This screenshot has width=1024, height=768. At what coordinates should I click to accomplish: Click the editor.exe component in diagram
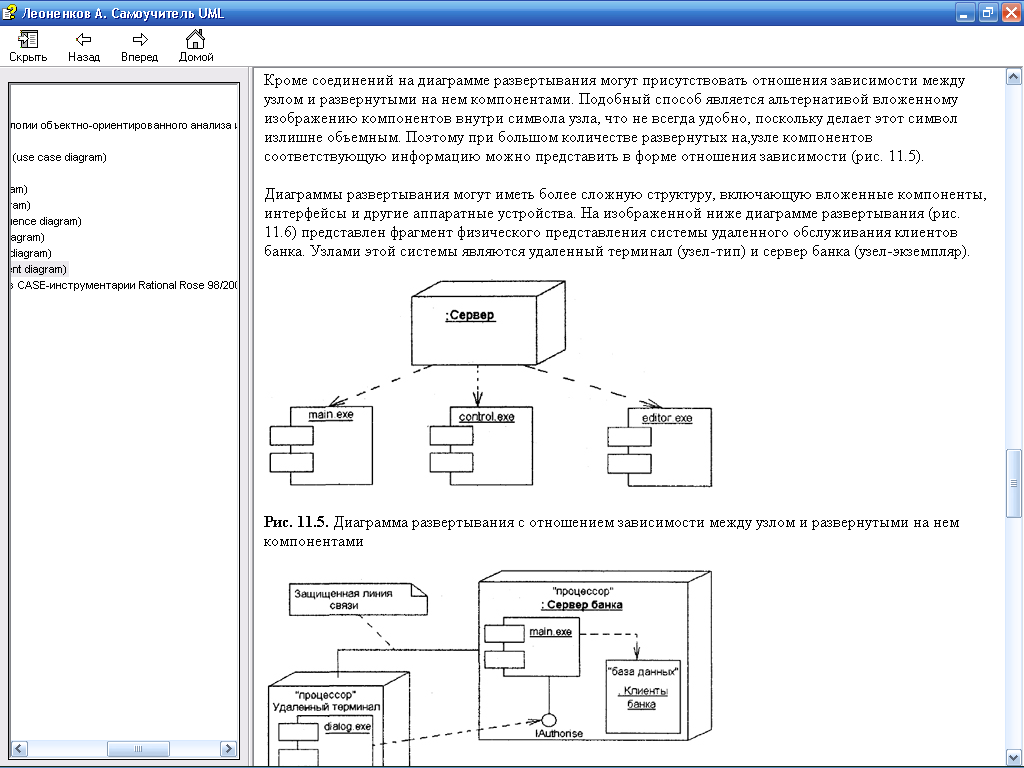660,447
